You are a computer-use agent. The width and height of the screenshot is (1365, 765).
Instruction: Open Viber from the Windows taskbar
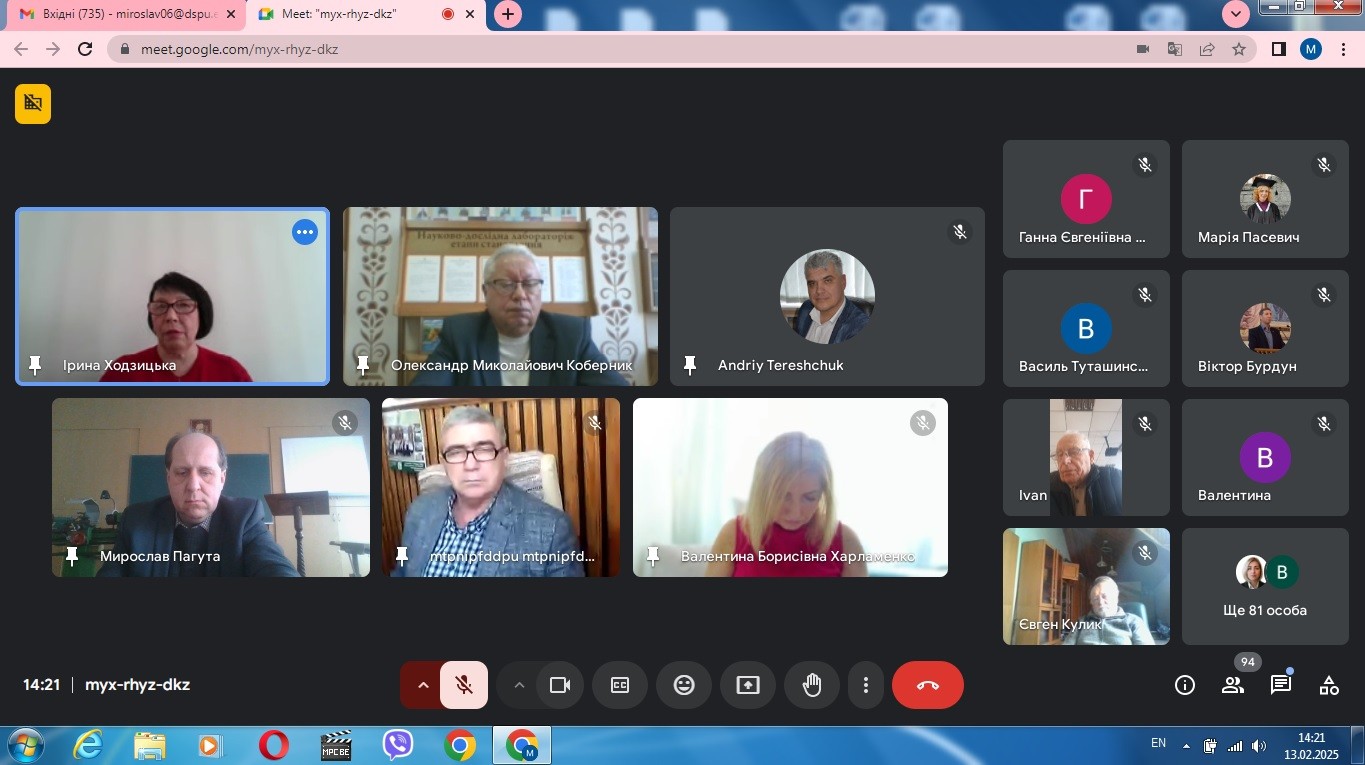tap(398, 745)
